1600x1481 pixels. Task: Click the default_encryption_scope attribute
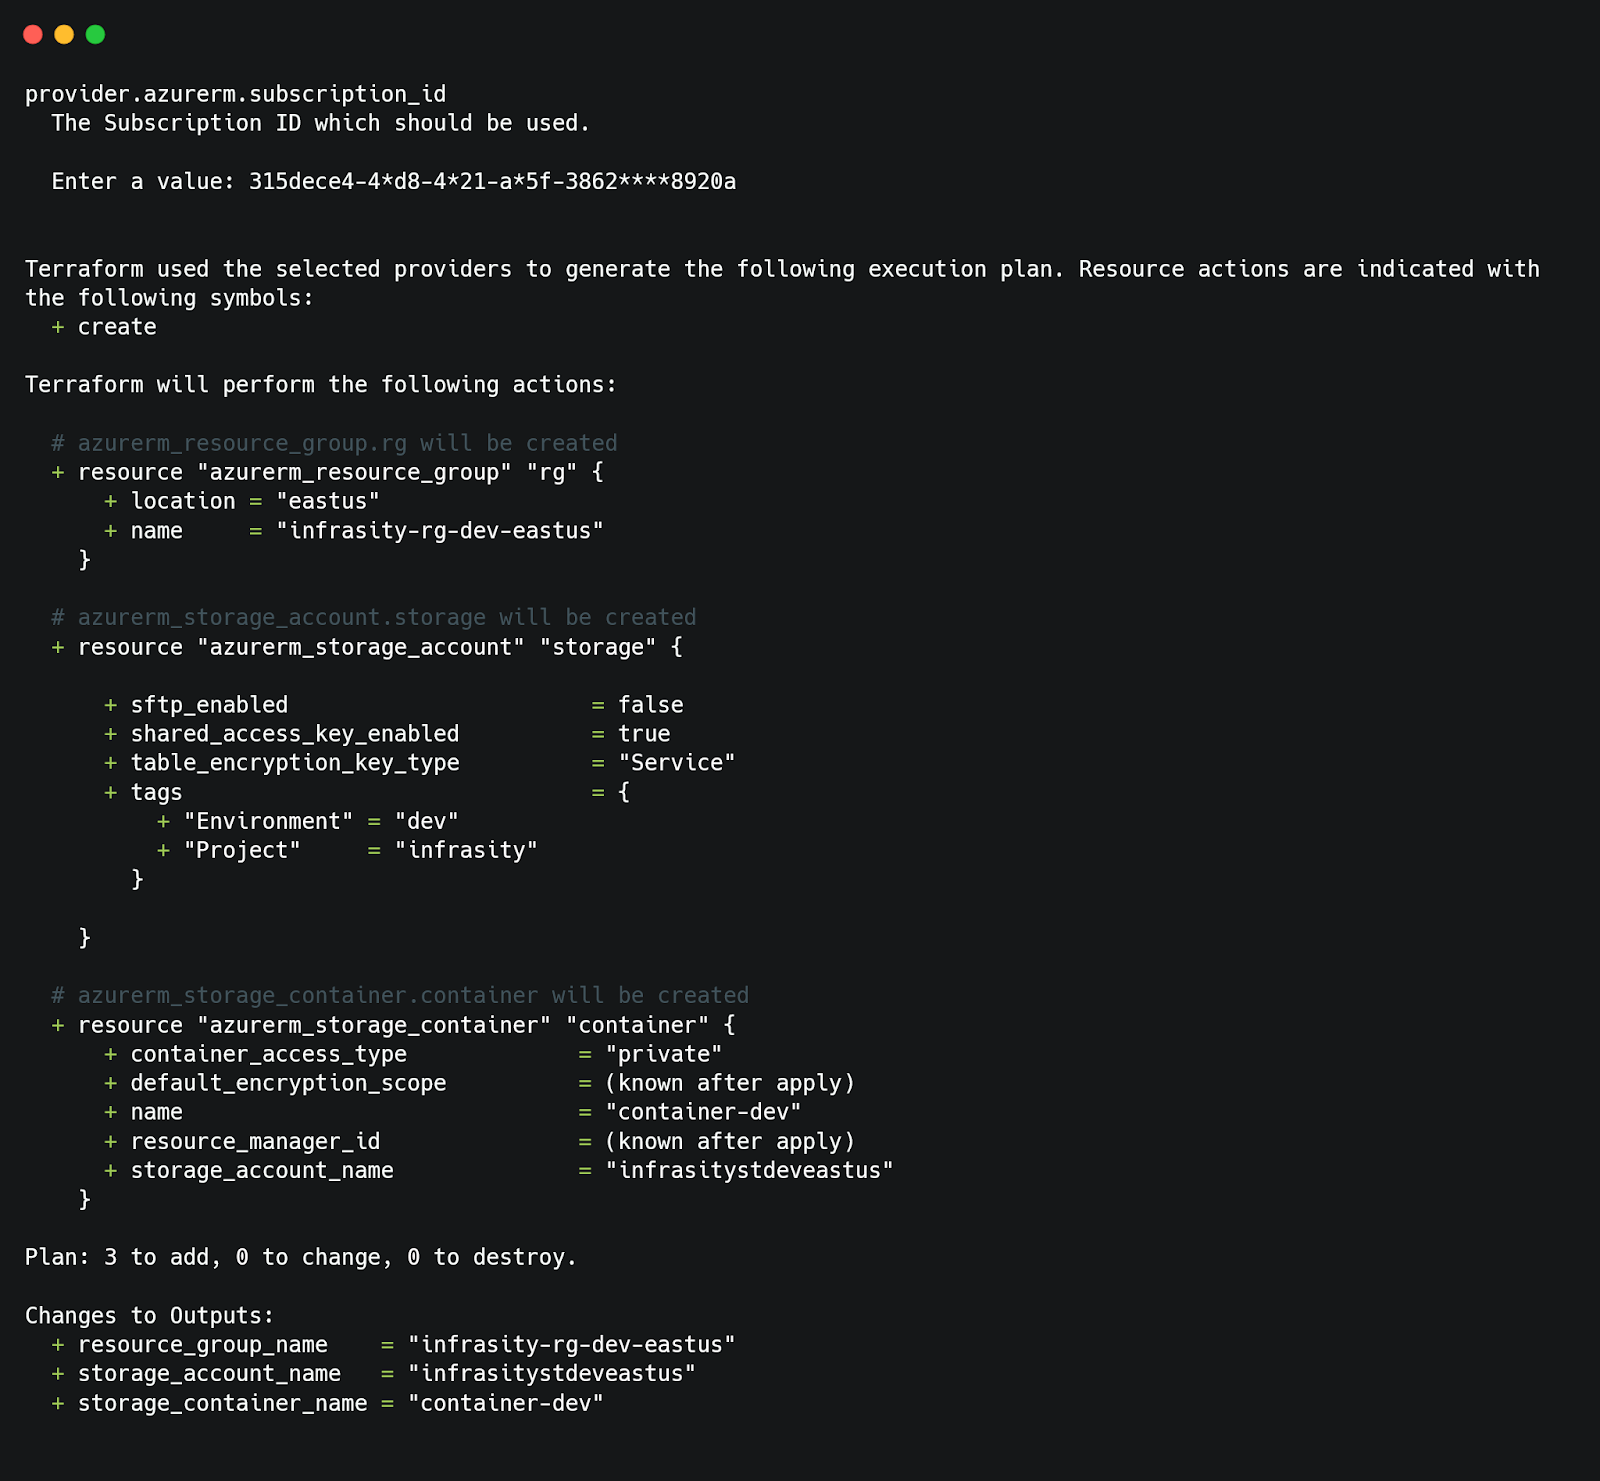288,1083
